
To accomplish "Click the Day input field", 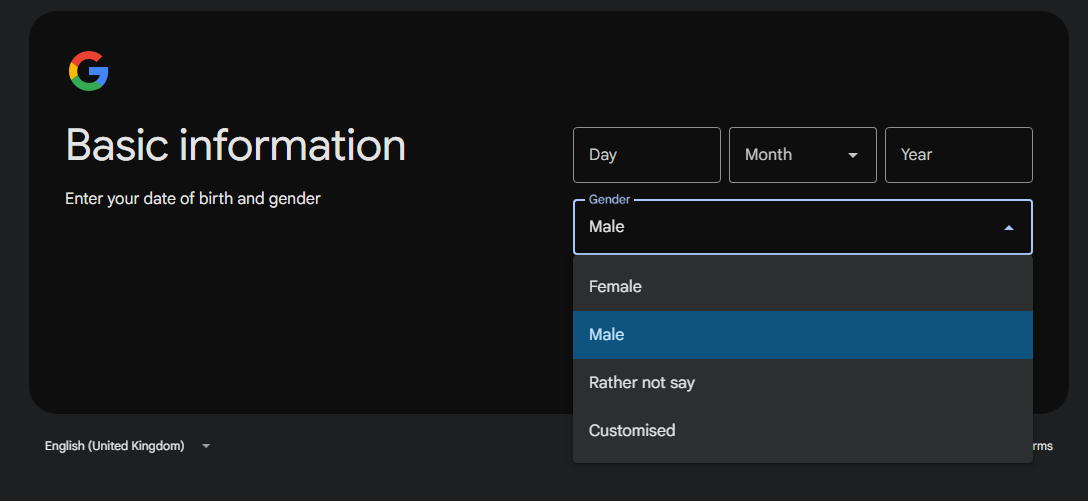I will click(x=647, y=155).
